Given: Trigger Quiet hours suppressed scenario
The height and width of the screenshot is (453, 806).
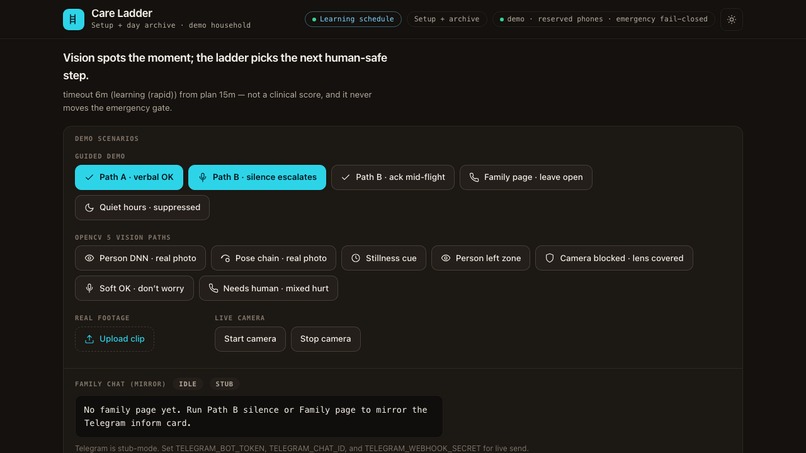Looking at the screenshot, I should [x=142, y=208].
